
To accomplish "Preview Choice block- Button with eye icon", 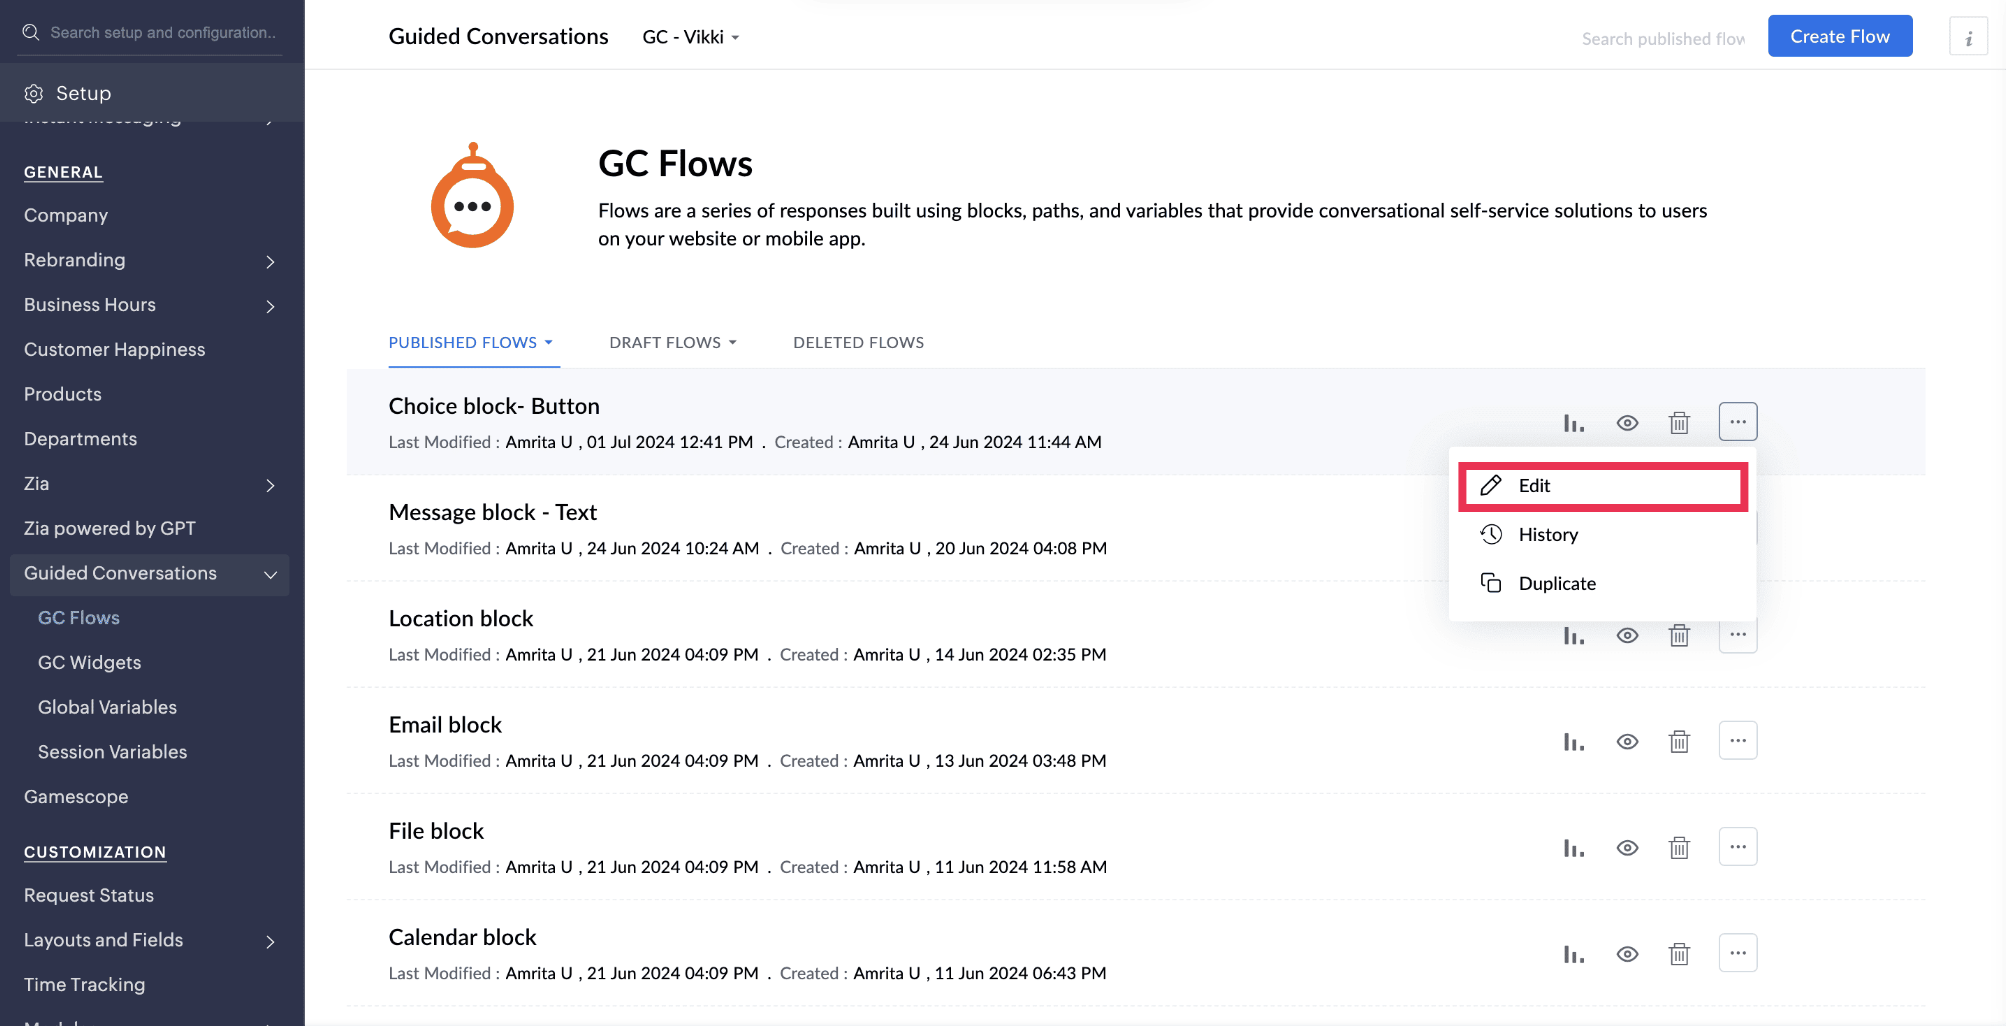I will click(1627, 423).
